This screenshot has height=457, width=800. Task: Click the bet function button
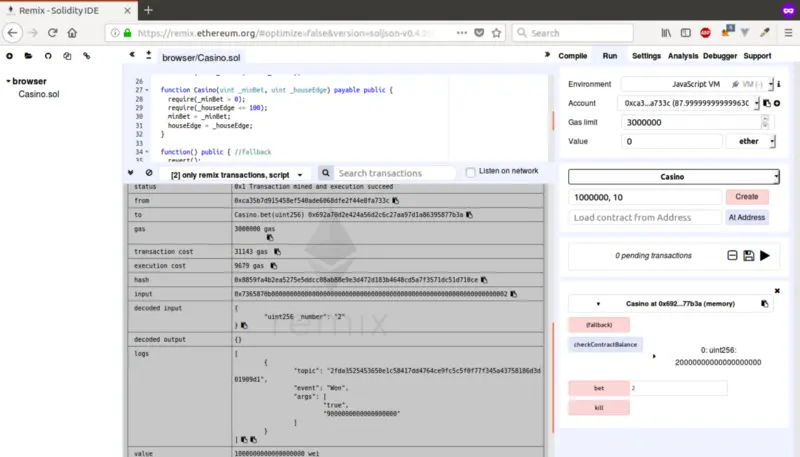click(x=599, y=388)
